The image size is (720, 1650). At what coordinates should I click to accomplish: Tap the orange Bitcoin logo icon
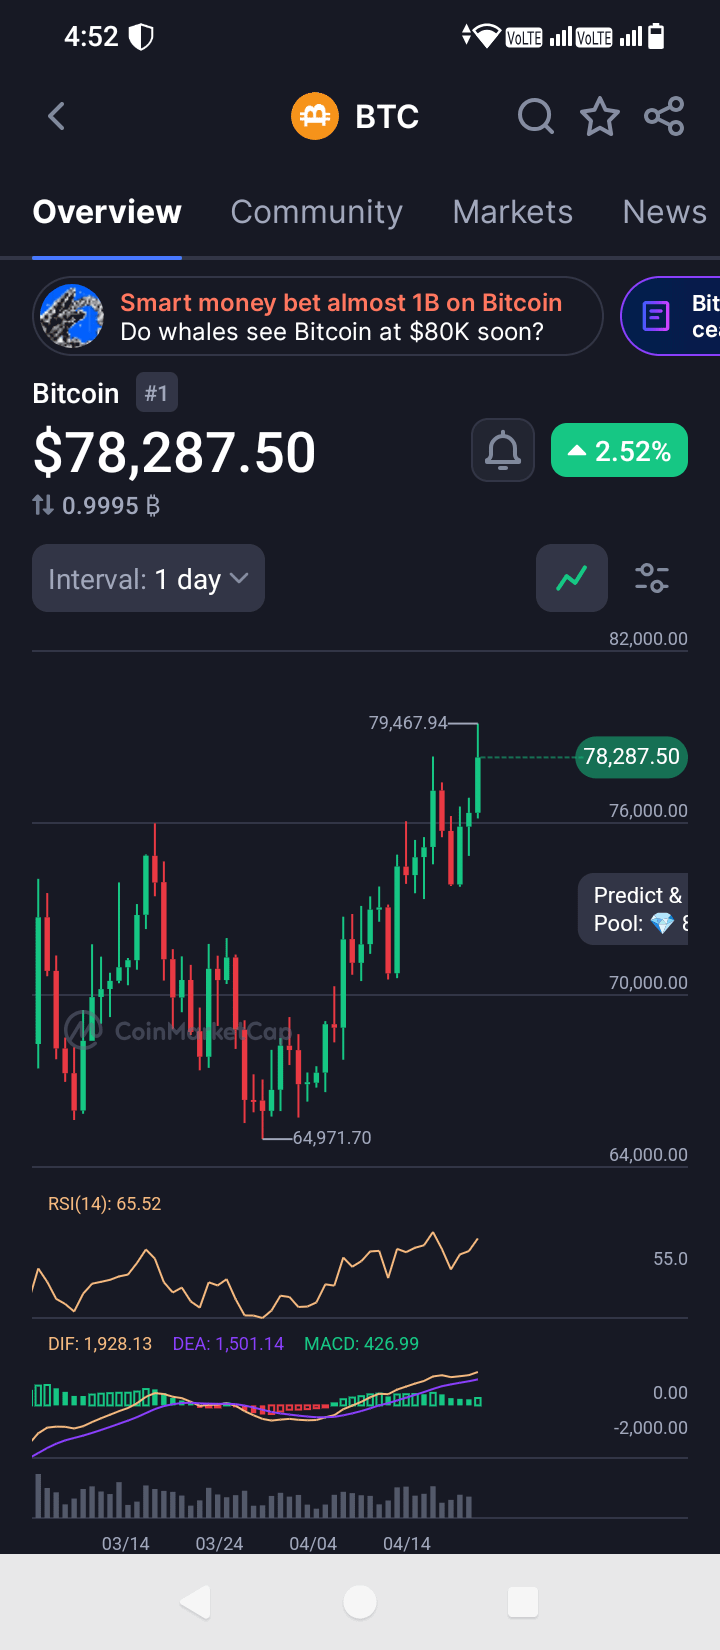coord(314,117)
